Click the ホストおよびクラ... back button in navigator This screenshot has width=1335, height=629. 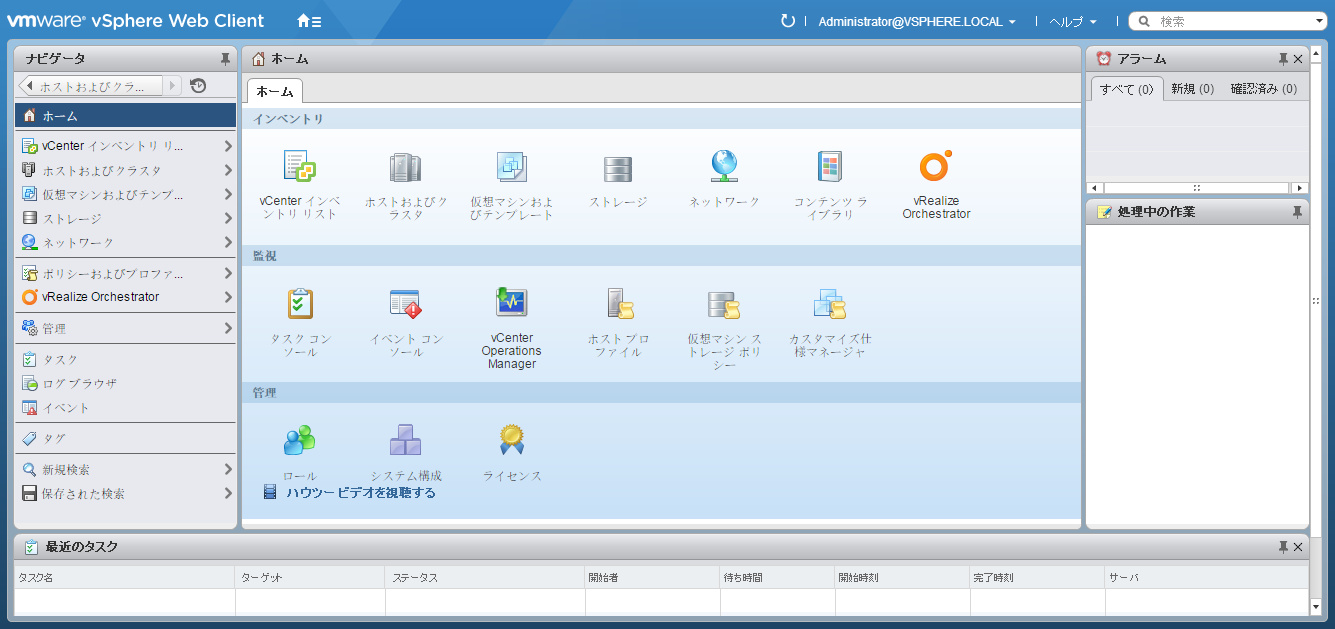(x=91, y=86)
